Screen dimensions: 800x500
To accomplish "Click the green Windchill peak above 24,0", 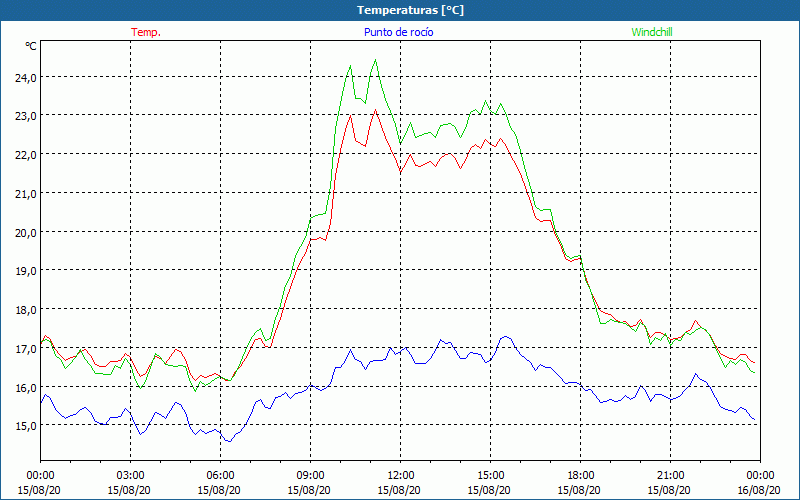I will pyautogui.click(x=375, y=60).
